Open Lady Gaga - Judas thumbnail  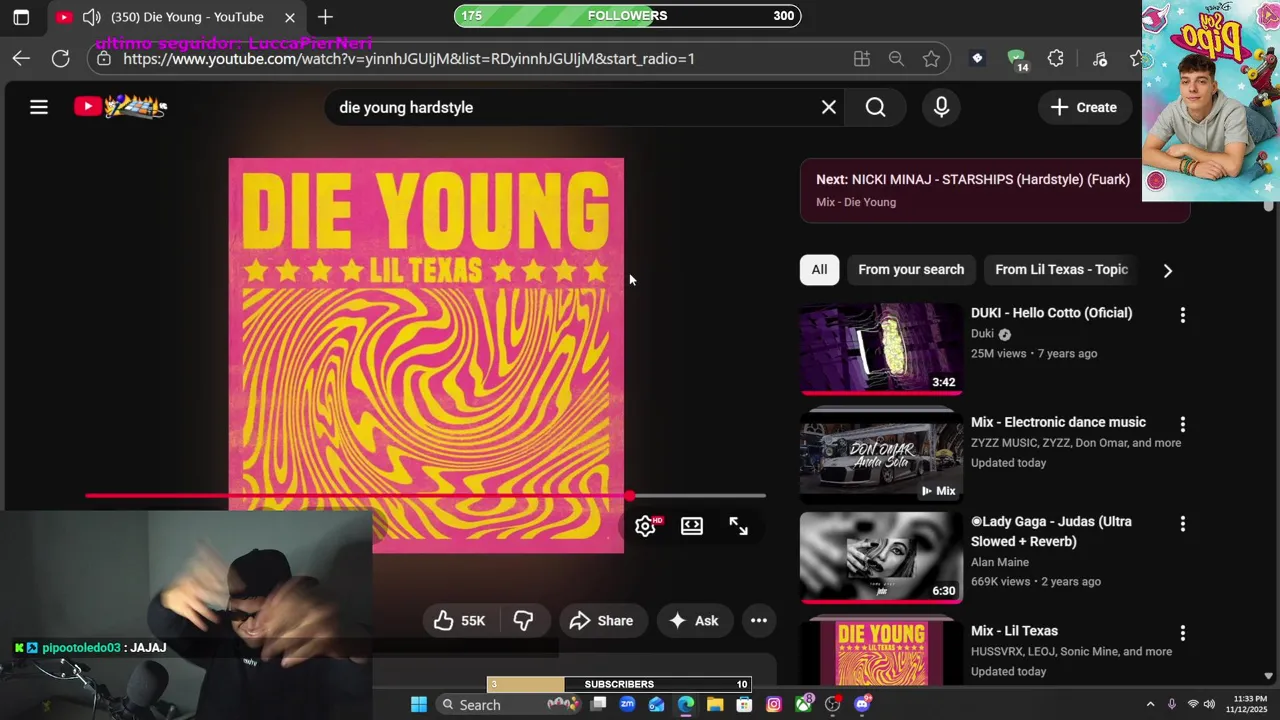[x=881, y=558]
